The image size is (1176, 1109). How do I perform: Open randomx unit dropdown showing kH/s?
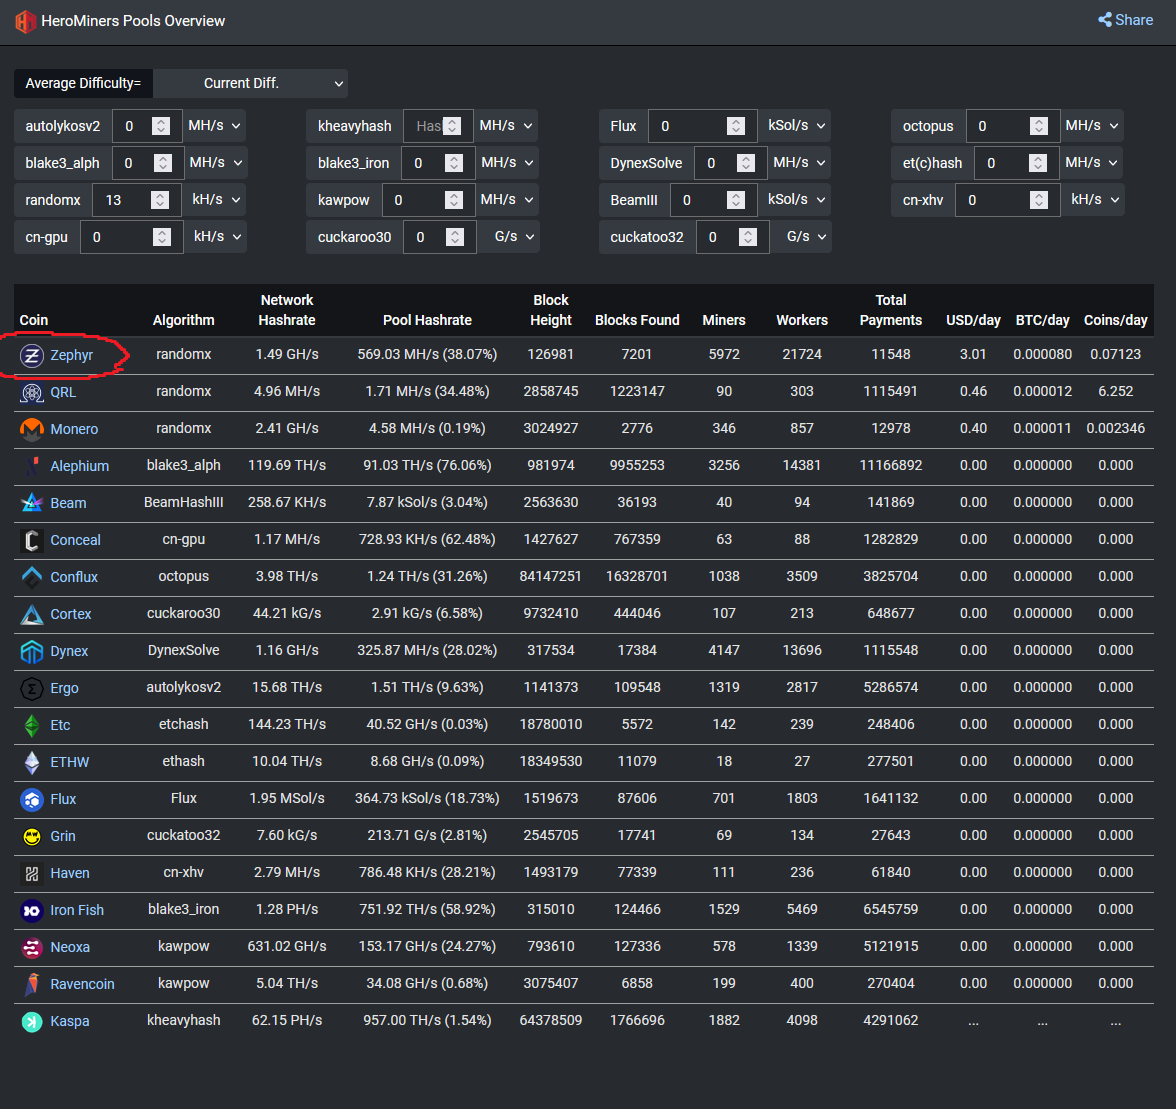214,200
